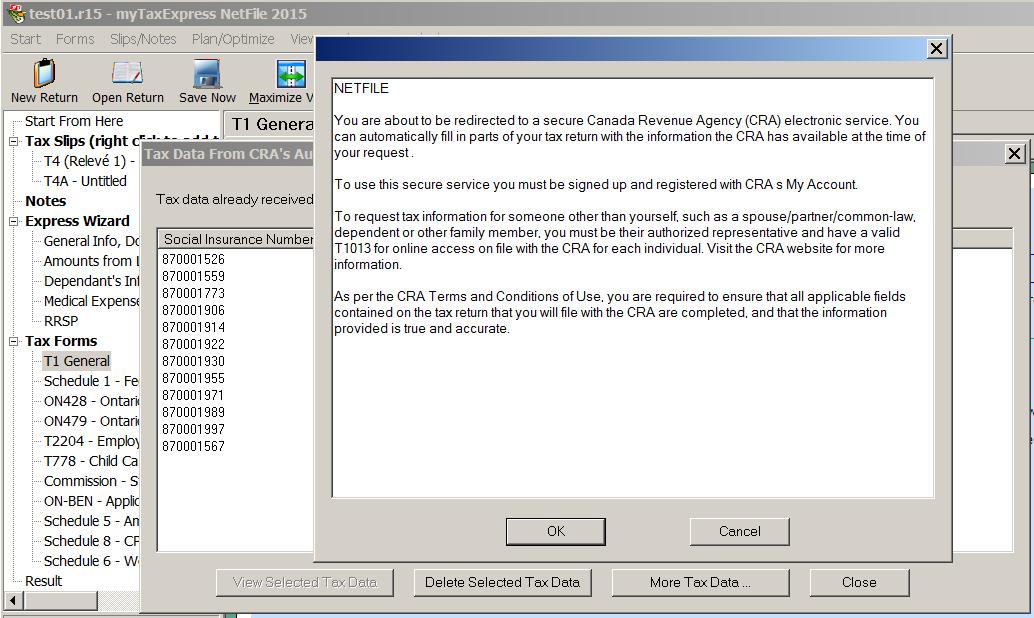Click More Tax Data button
1034x618 pixels.
point(700,582)
